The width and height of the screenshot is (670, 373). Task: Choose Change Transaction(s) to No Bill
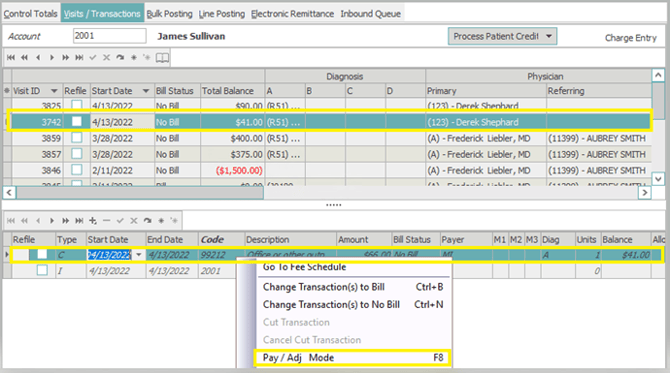point(353,305)
